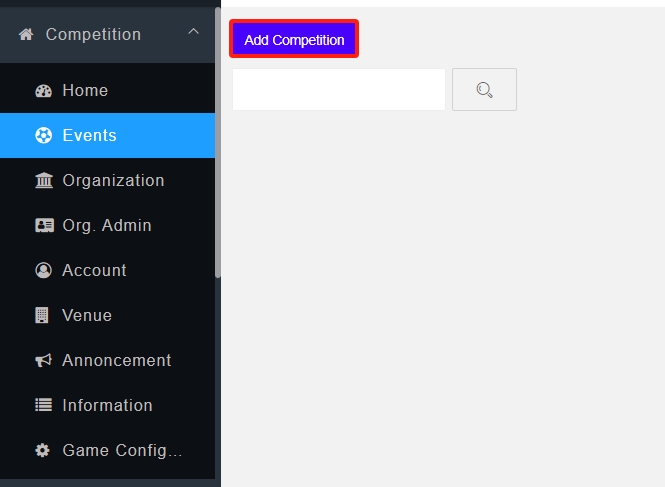665x487 pixels.
Task: Collapse the Competition section with the chevron
Action: pos(193,34)
